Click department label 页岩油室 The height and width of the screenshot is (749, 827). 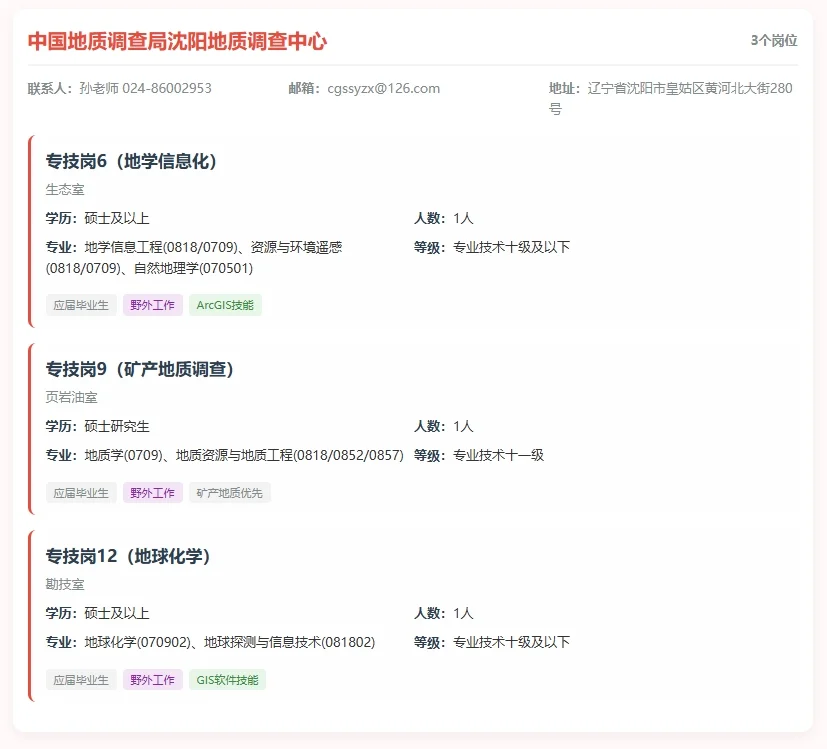[x=71, y=397]
